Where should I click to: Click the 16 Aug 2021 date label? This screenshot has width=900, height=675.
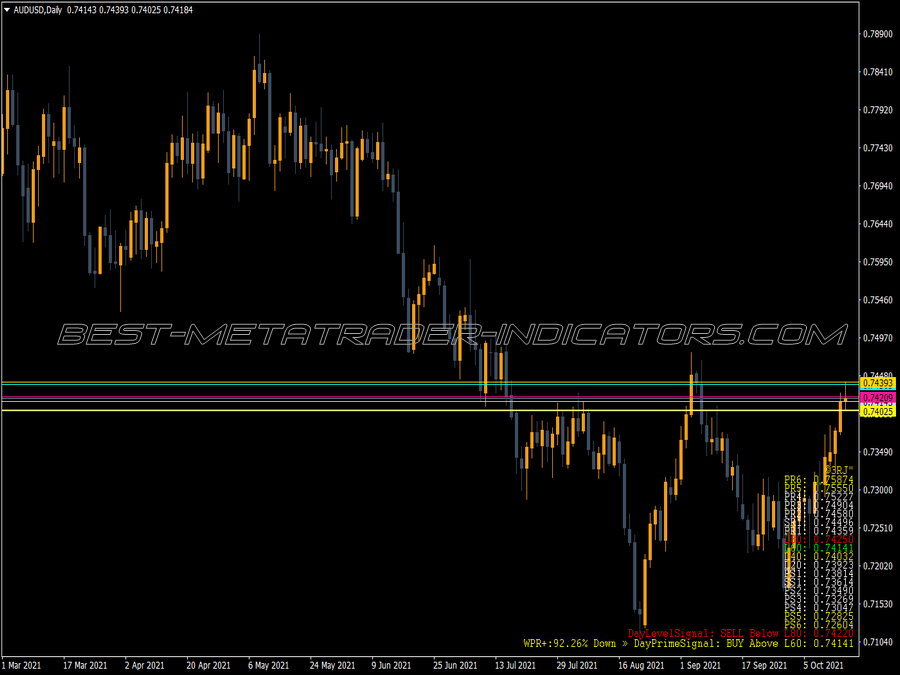click(x=641, y=665)
